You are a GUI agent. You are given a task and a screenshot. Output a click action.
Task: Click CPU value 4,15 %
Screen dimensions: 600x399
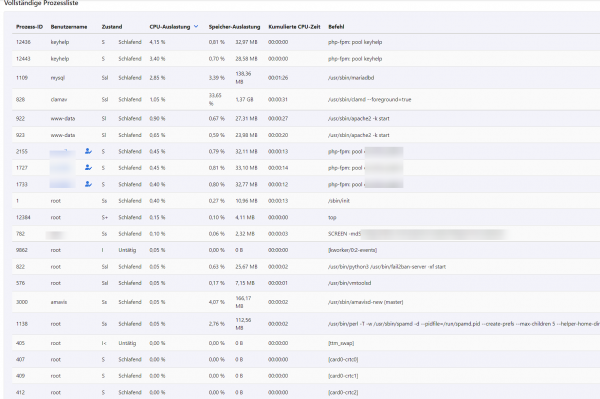[157, 42]
